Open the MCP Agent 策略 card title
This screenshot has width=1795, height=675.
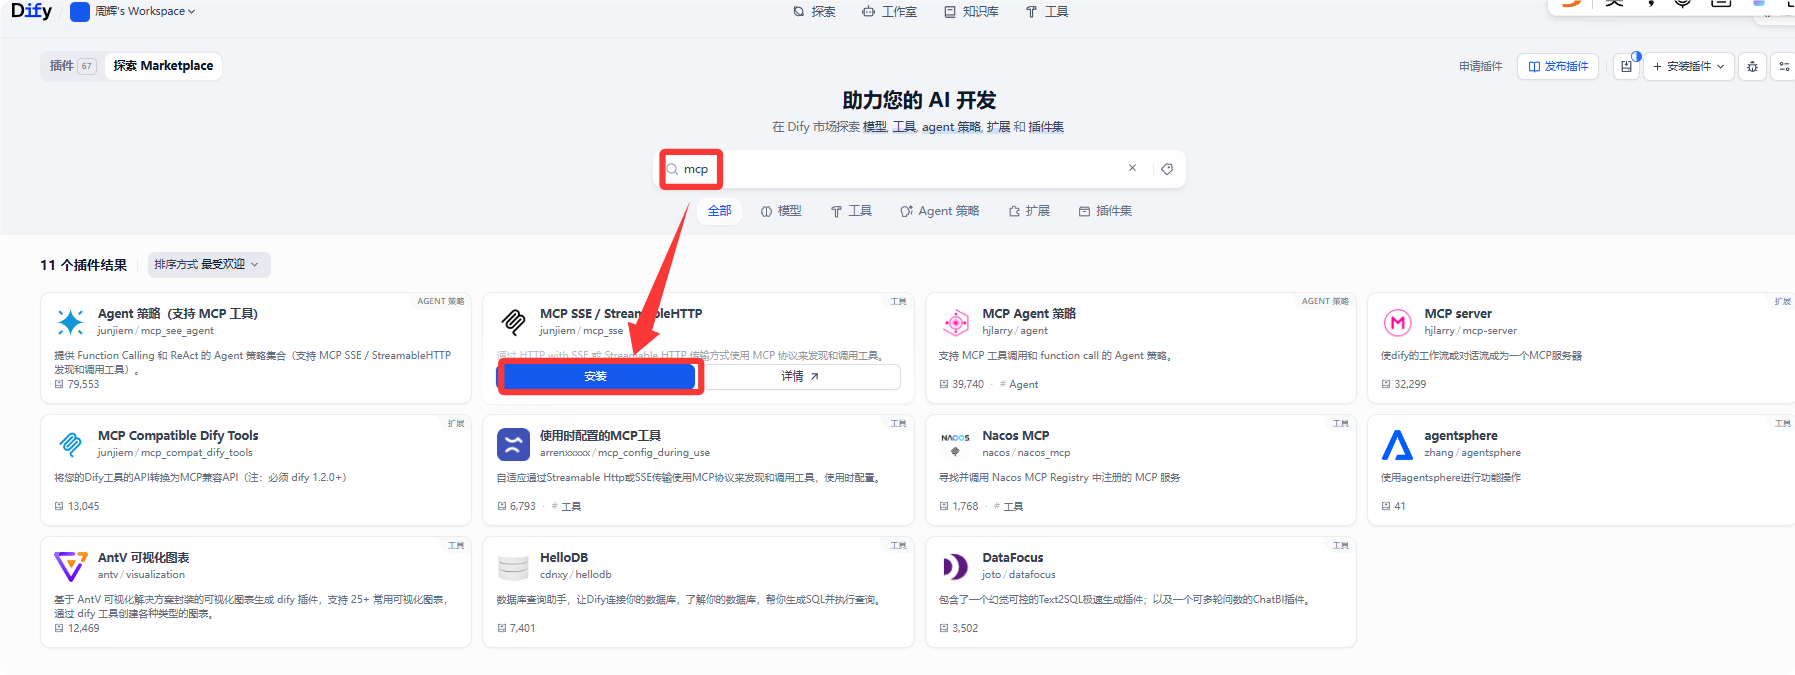(1029, 314)
